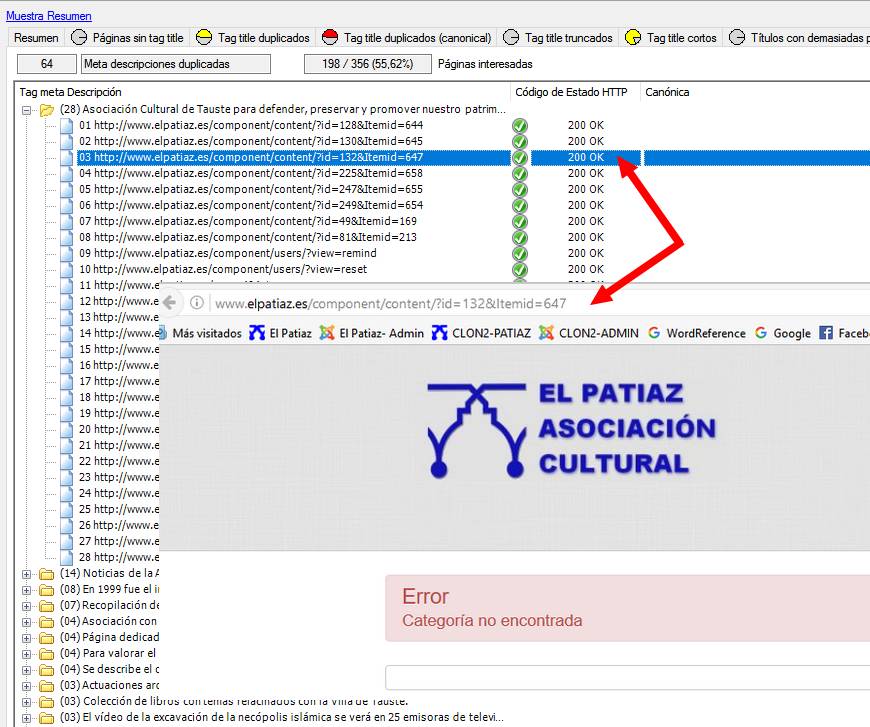Open the WordReference bookmark

tap(697, 333)
